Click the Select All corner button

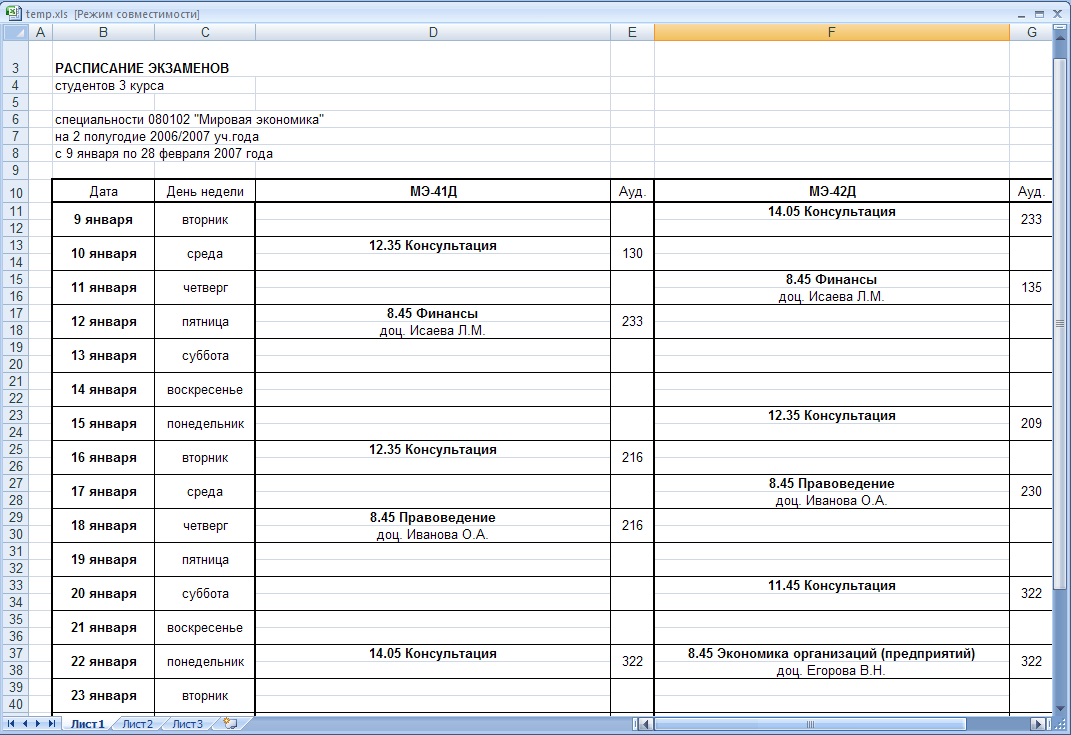click(16, 32)
